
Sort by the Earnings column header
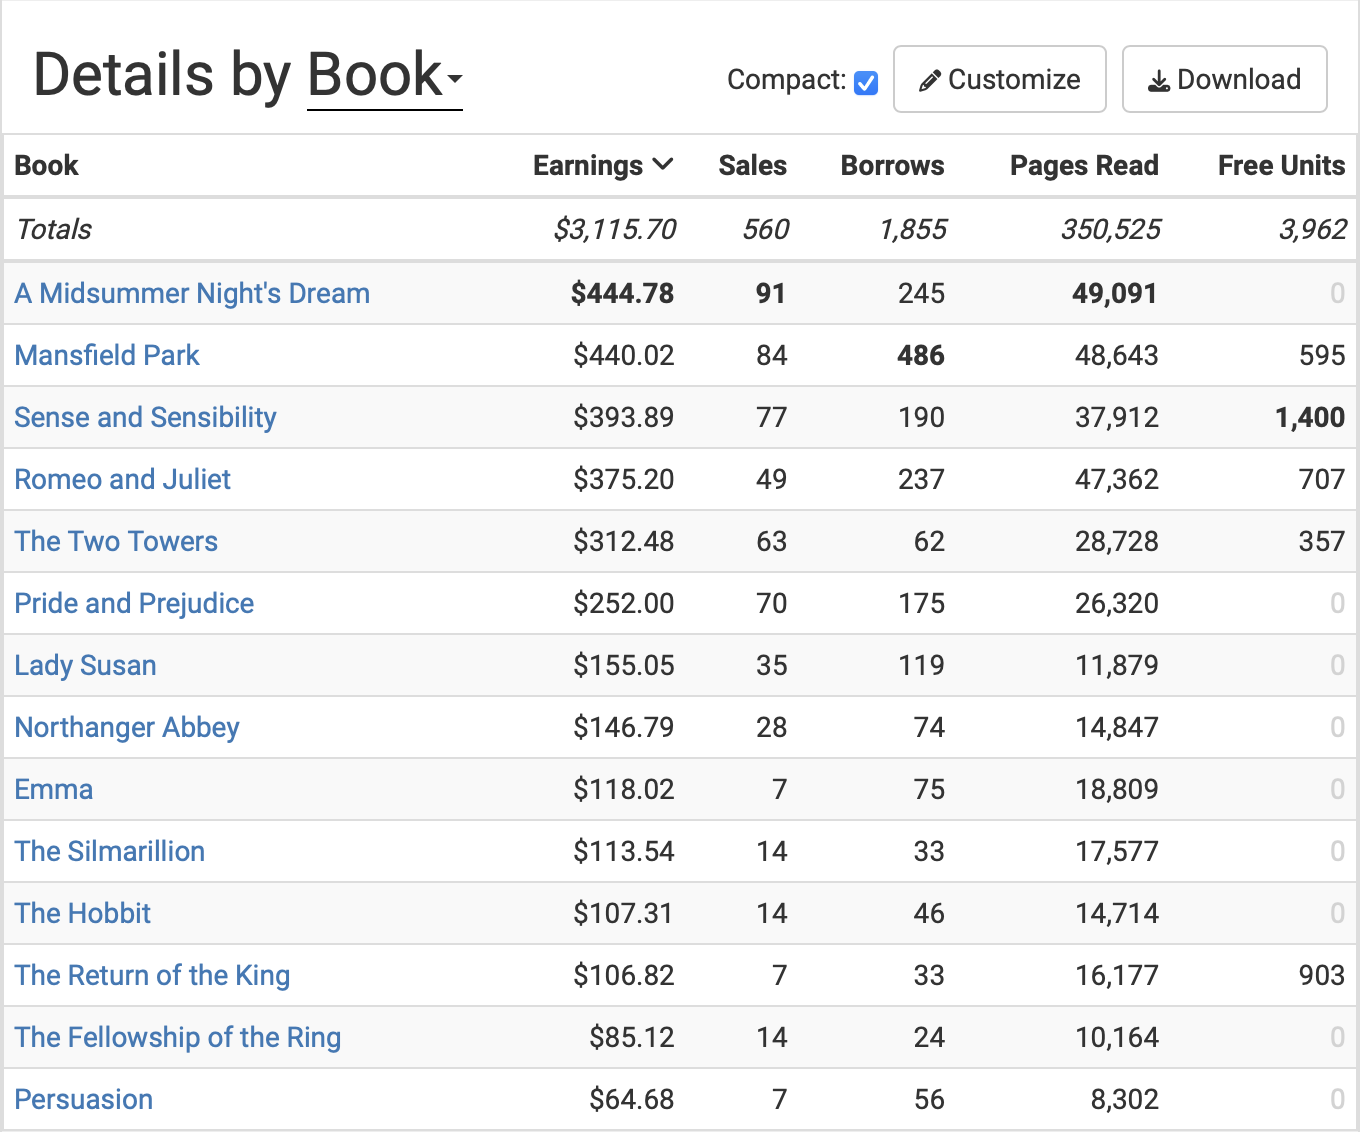click(603, 165)
